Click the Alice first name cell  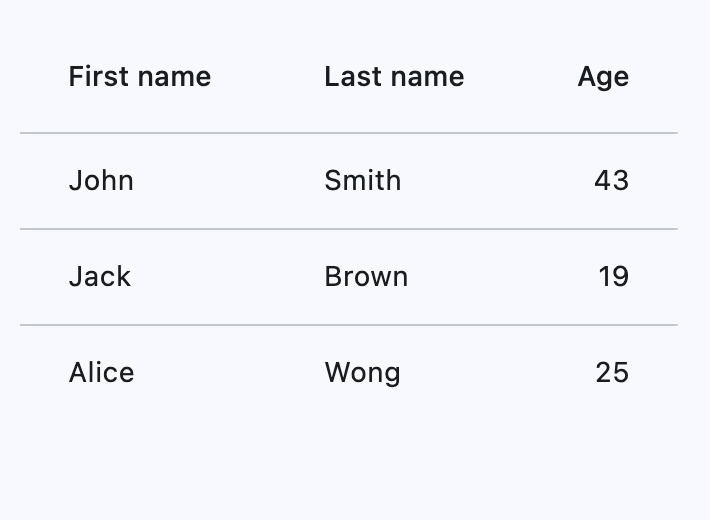pyautogui.click(x=101, y=373)
